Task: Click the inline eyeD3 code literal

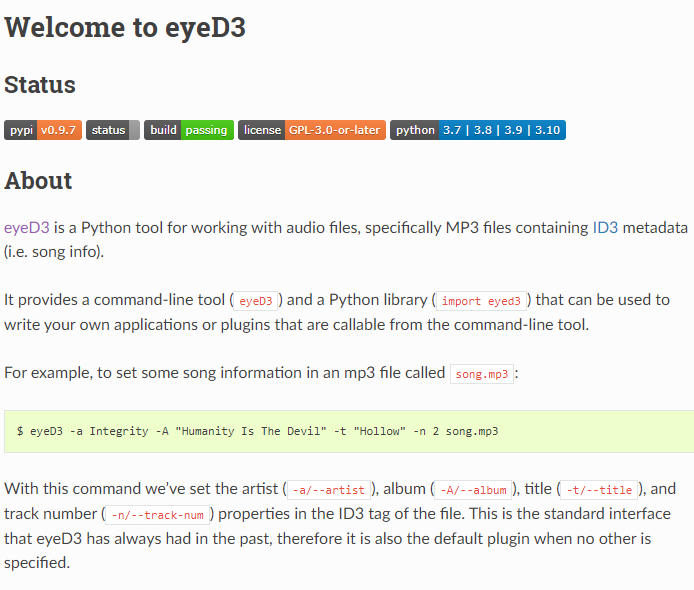Action: (x=255, y=300)
